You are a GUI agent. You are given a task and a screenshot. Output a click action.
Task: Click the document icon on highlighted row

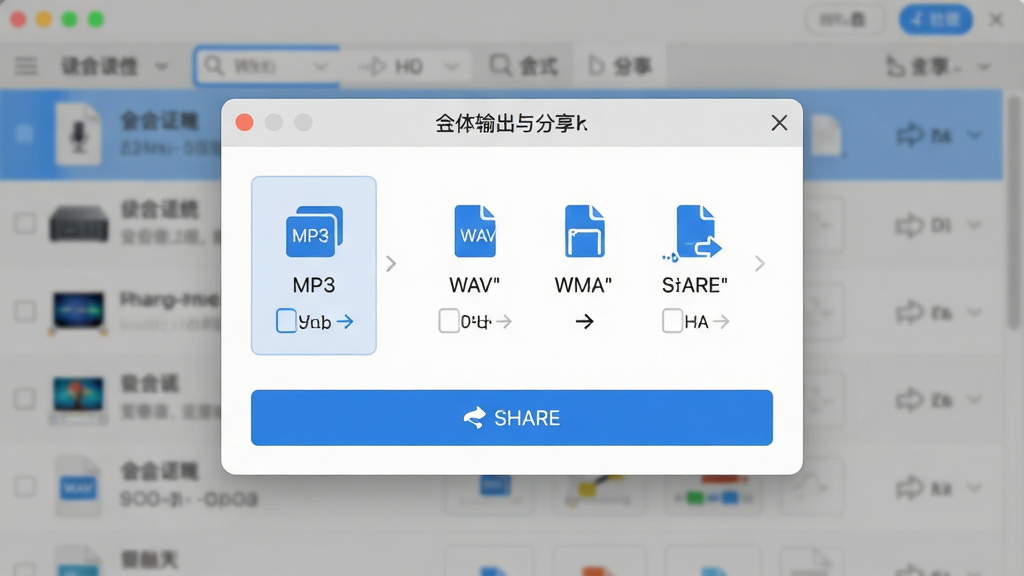[826, 135]
